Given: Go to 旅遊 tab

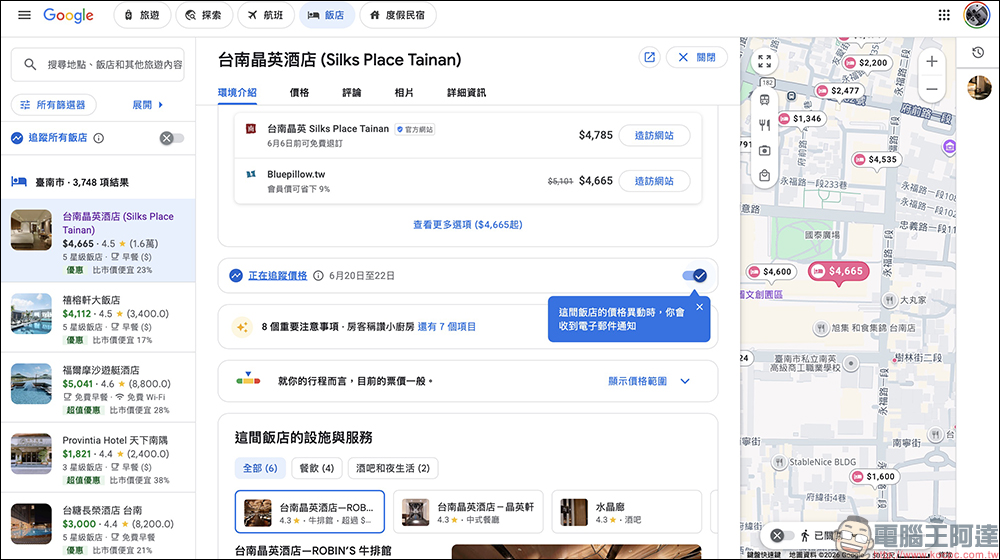Looking at the screenshot, I should click(142, 15).
